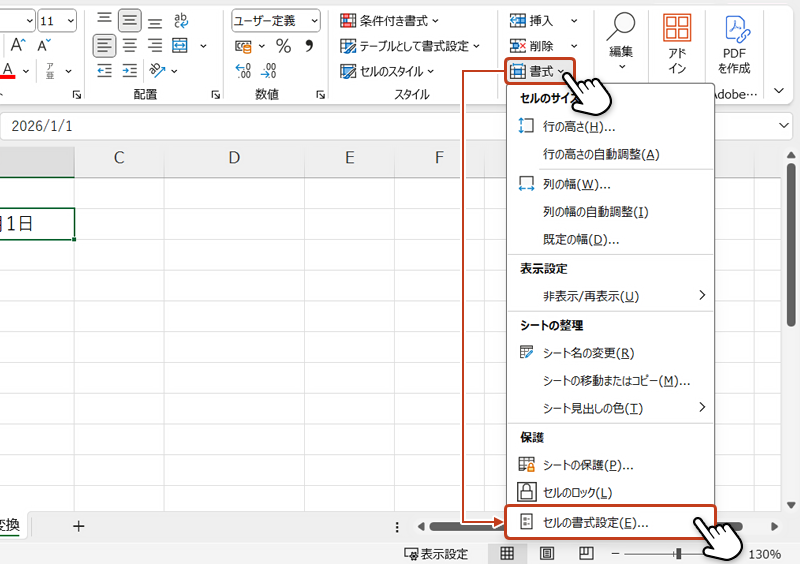Collapse the ribbon with chevron

tap(779, 91)
